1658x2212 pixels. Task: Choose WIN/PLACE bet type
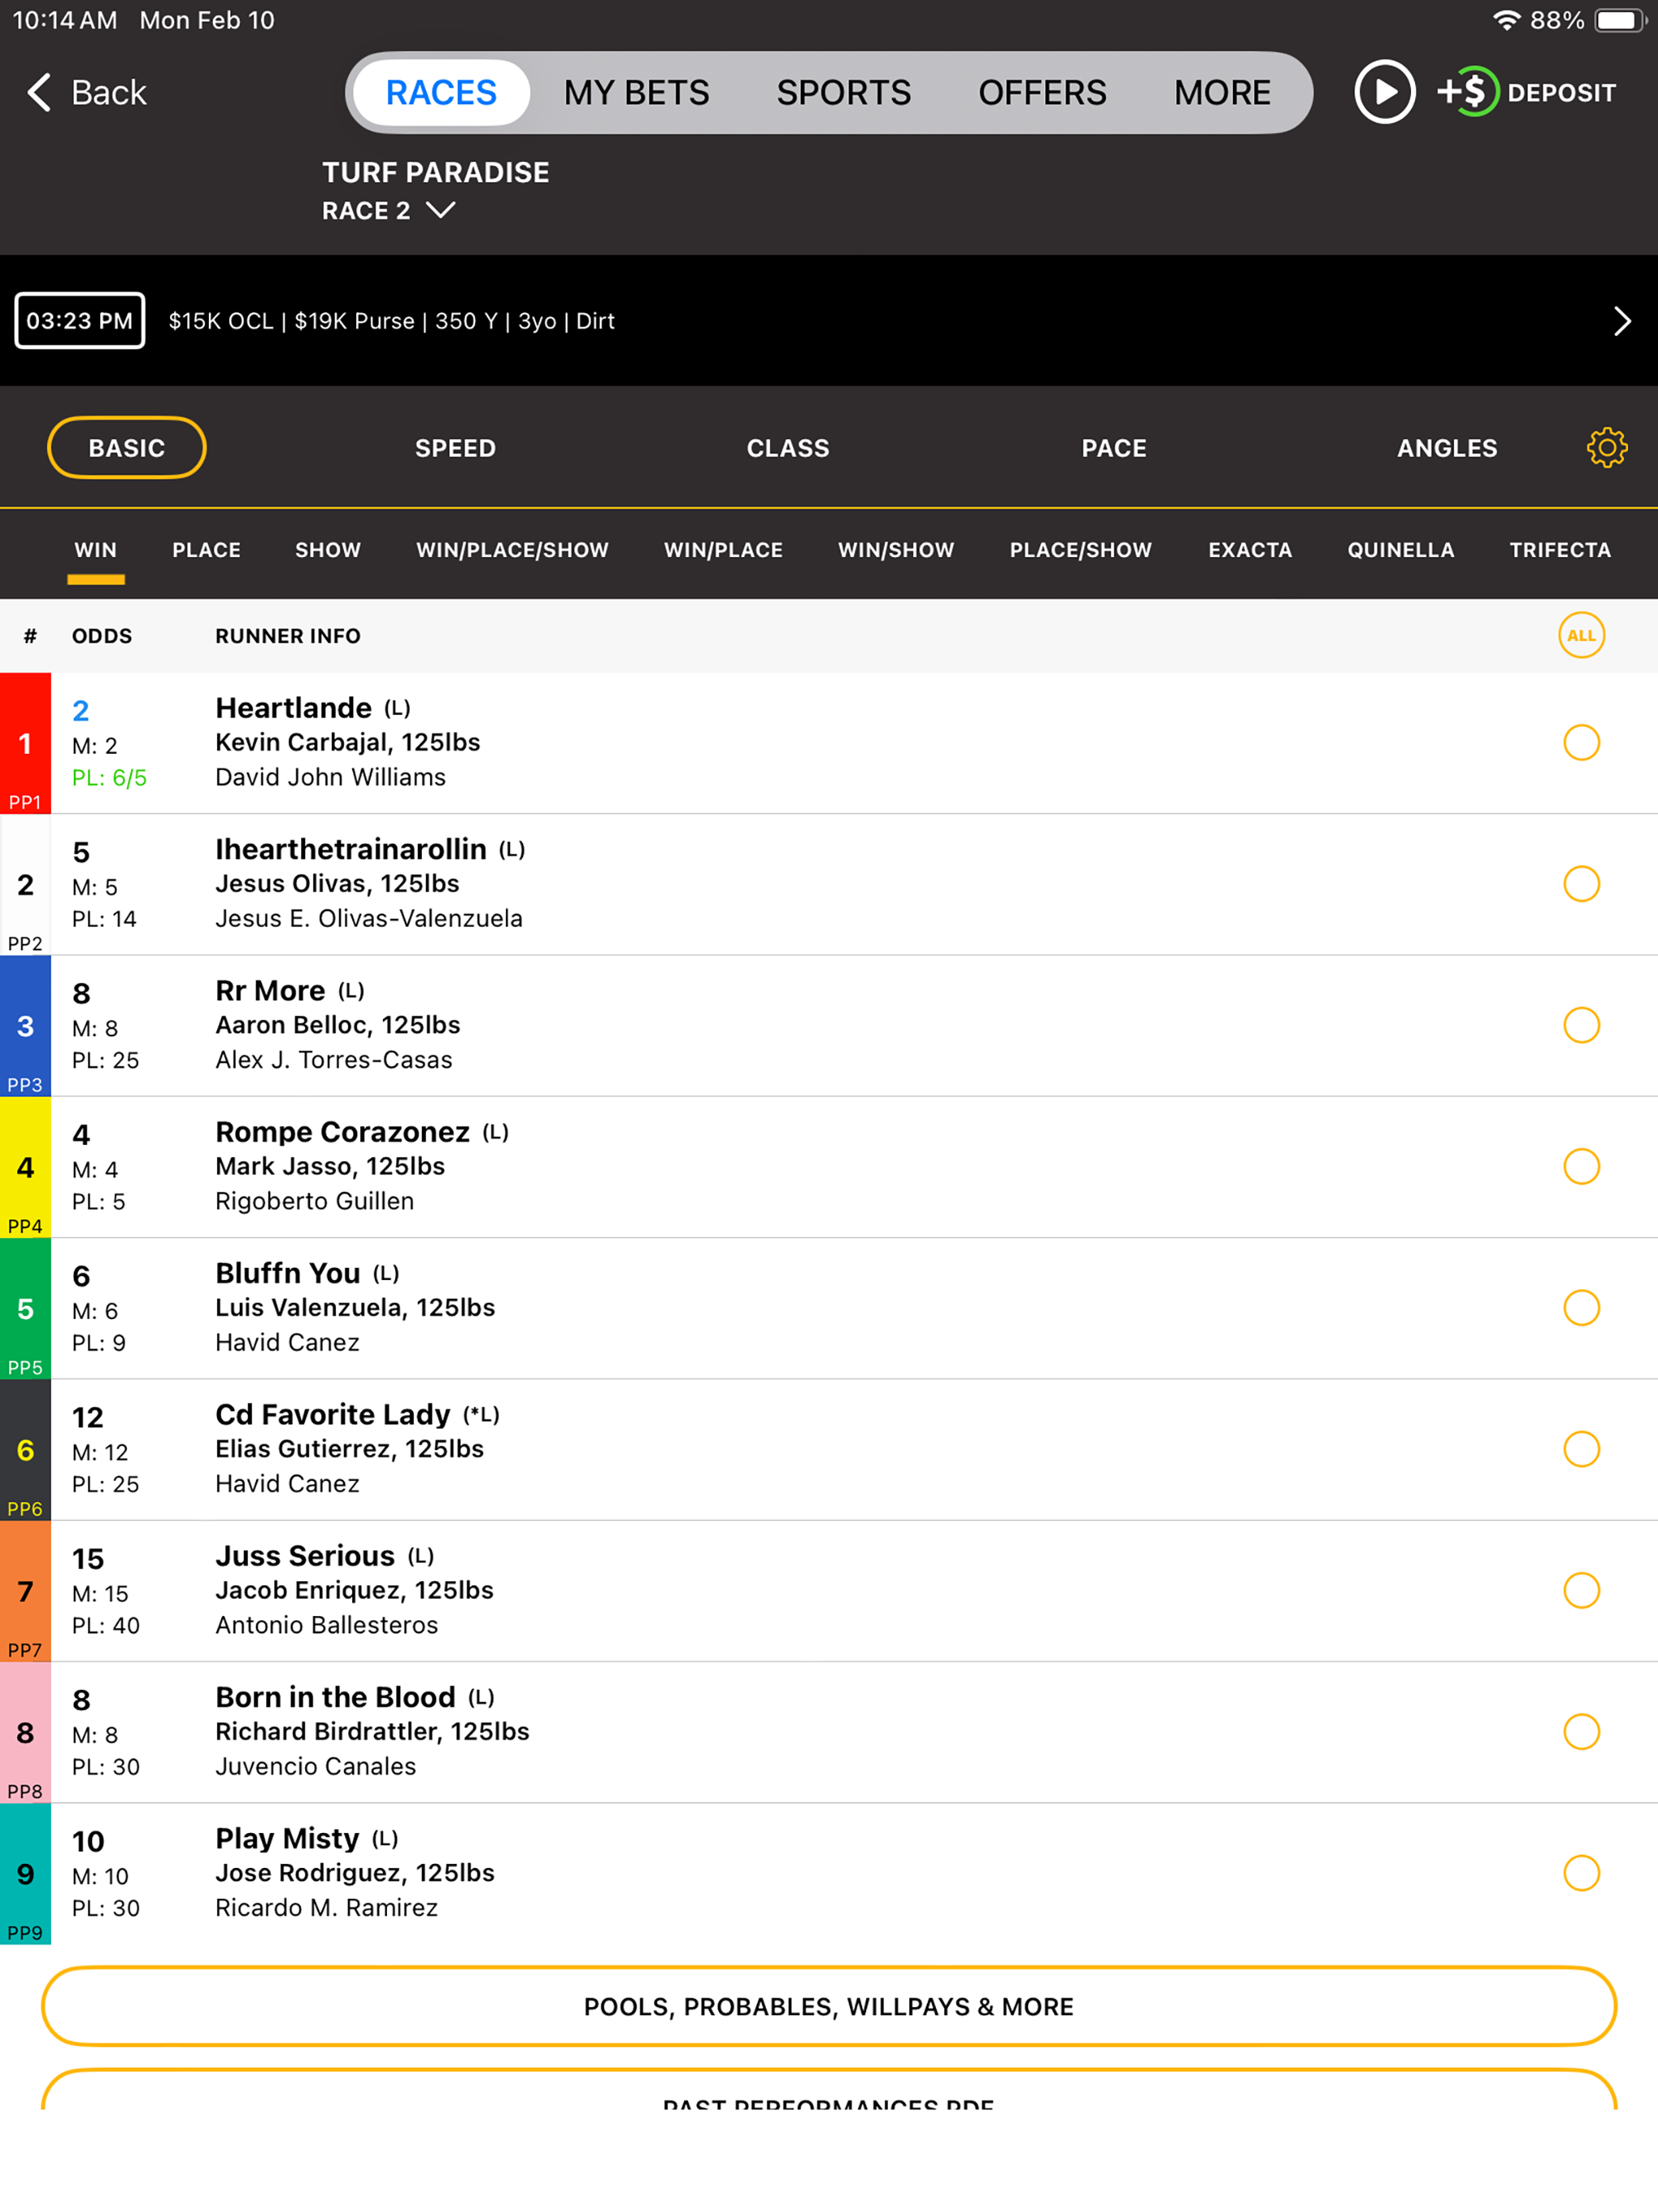pos(723,549)
